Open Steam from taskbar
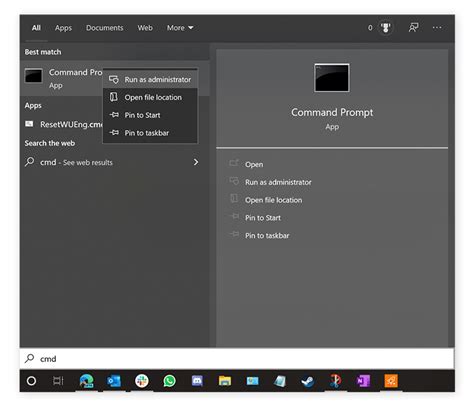The height and width of the screenshot is (410, 474). 307,381
